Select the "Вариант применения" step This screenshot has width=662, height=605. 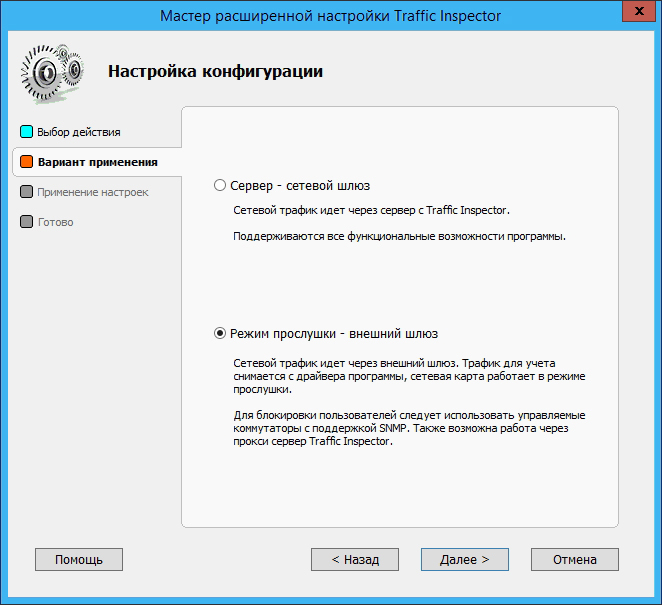98,162
